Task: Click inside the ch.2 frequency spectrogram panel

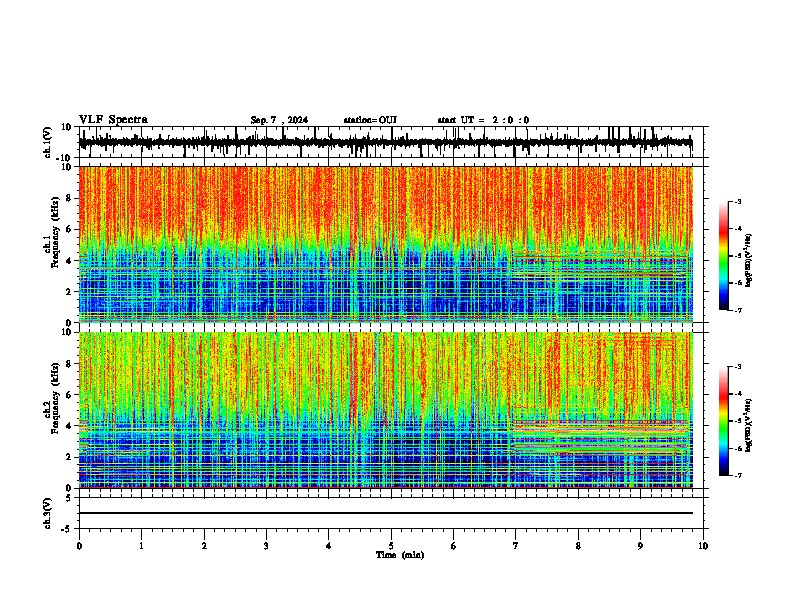Action: 385,410
